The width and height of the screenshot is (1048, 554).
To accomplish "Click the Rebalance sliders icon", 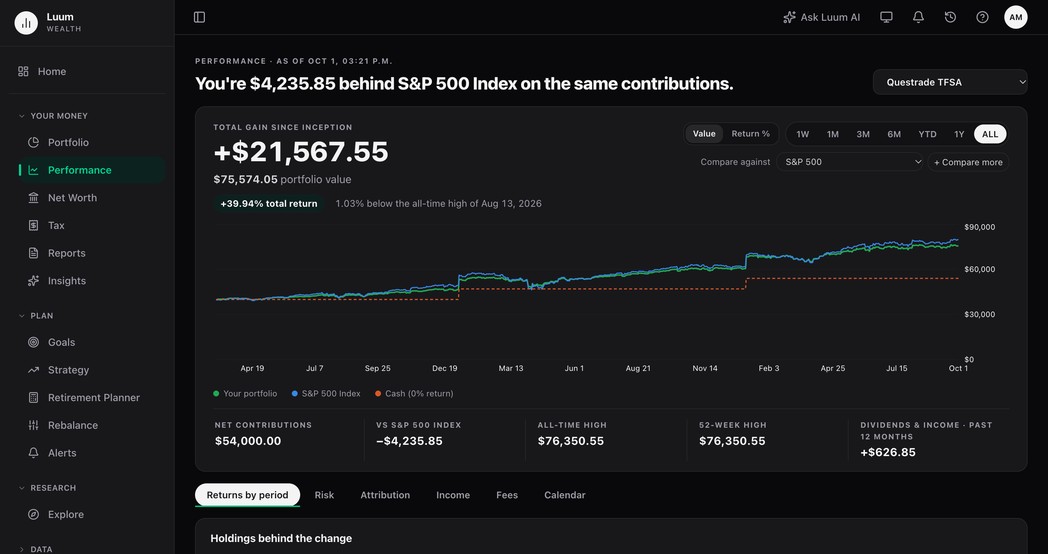I will [x=33, y=425].
